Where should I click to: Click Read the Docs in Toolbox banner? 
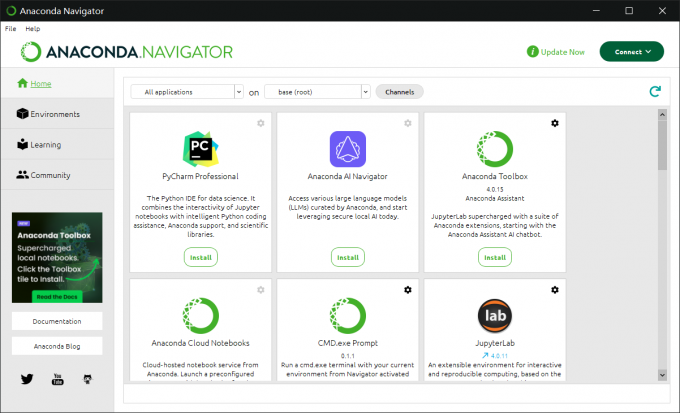pos(57,297)
